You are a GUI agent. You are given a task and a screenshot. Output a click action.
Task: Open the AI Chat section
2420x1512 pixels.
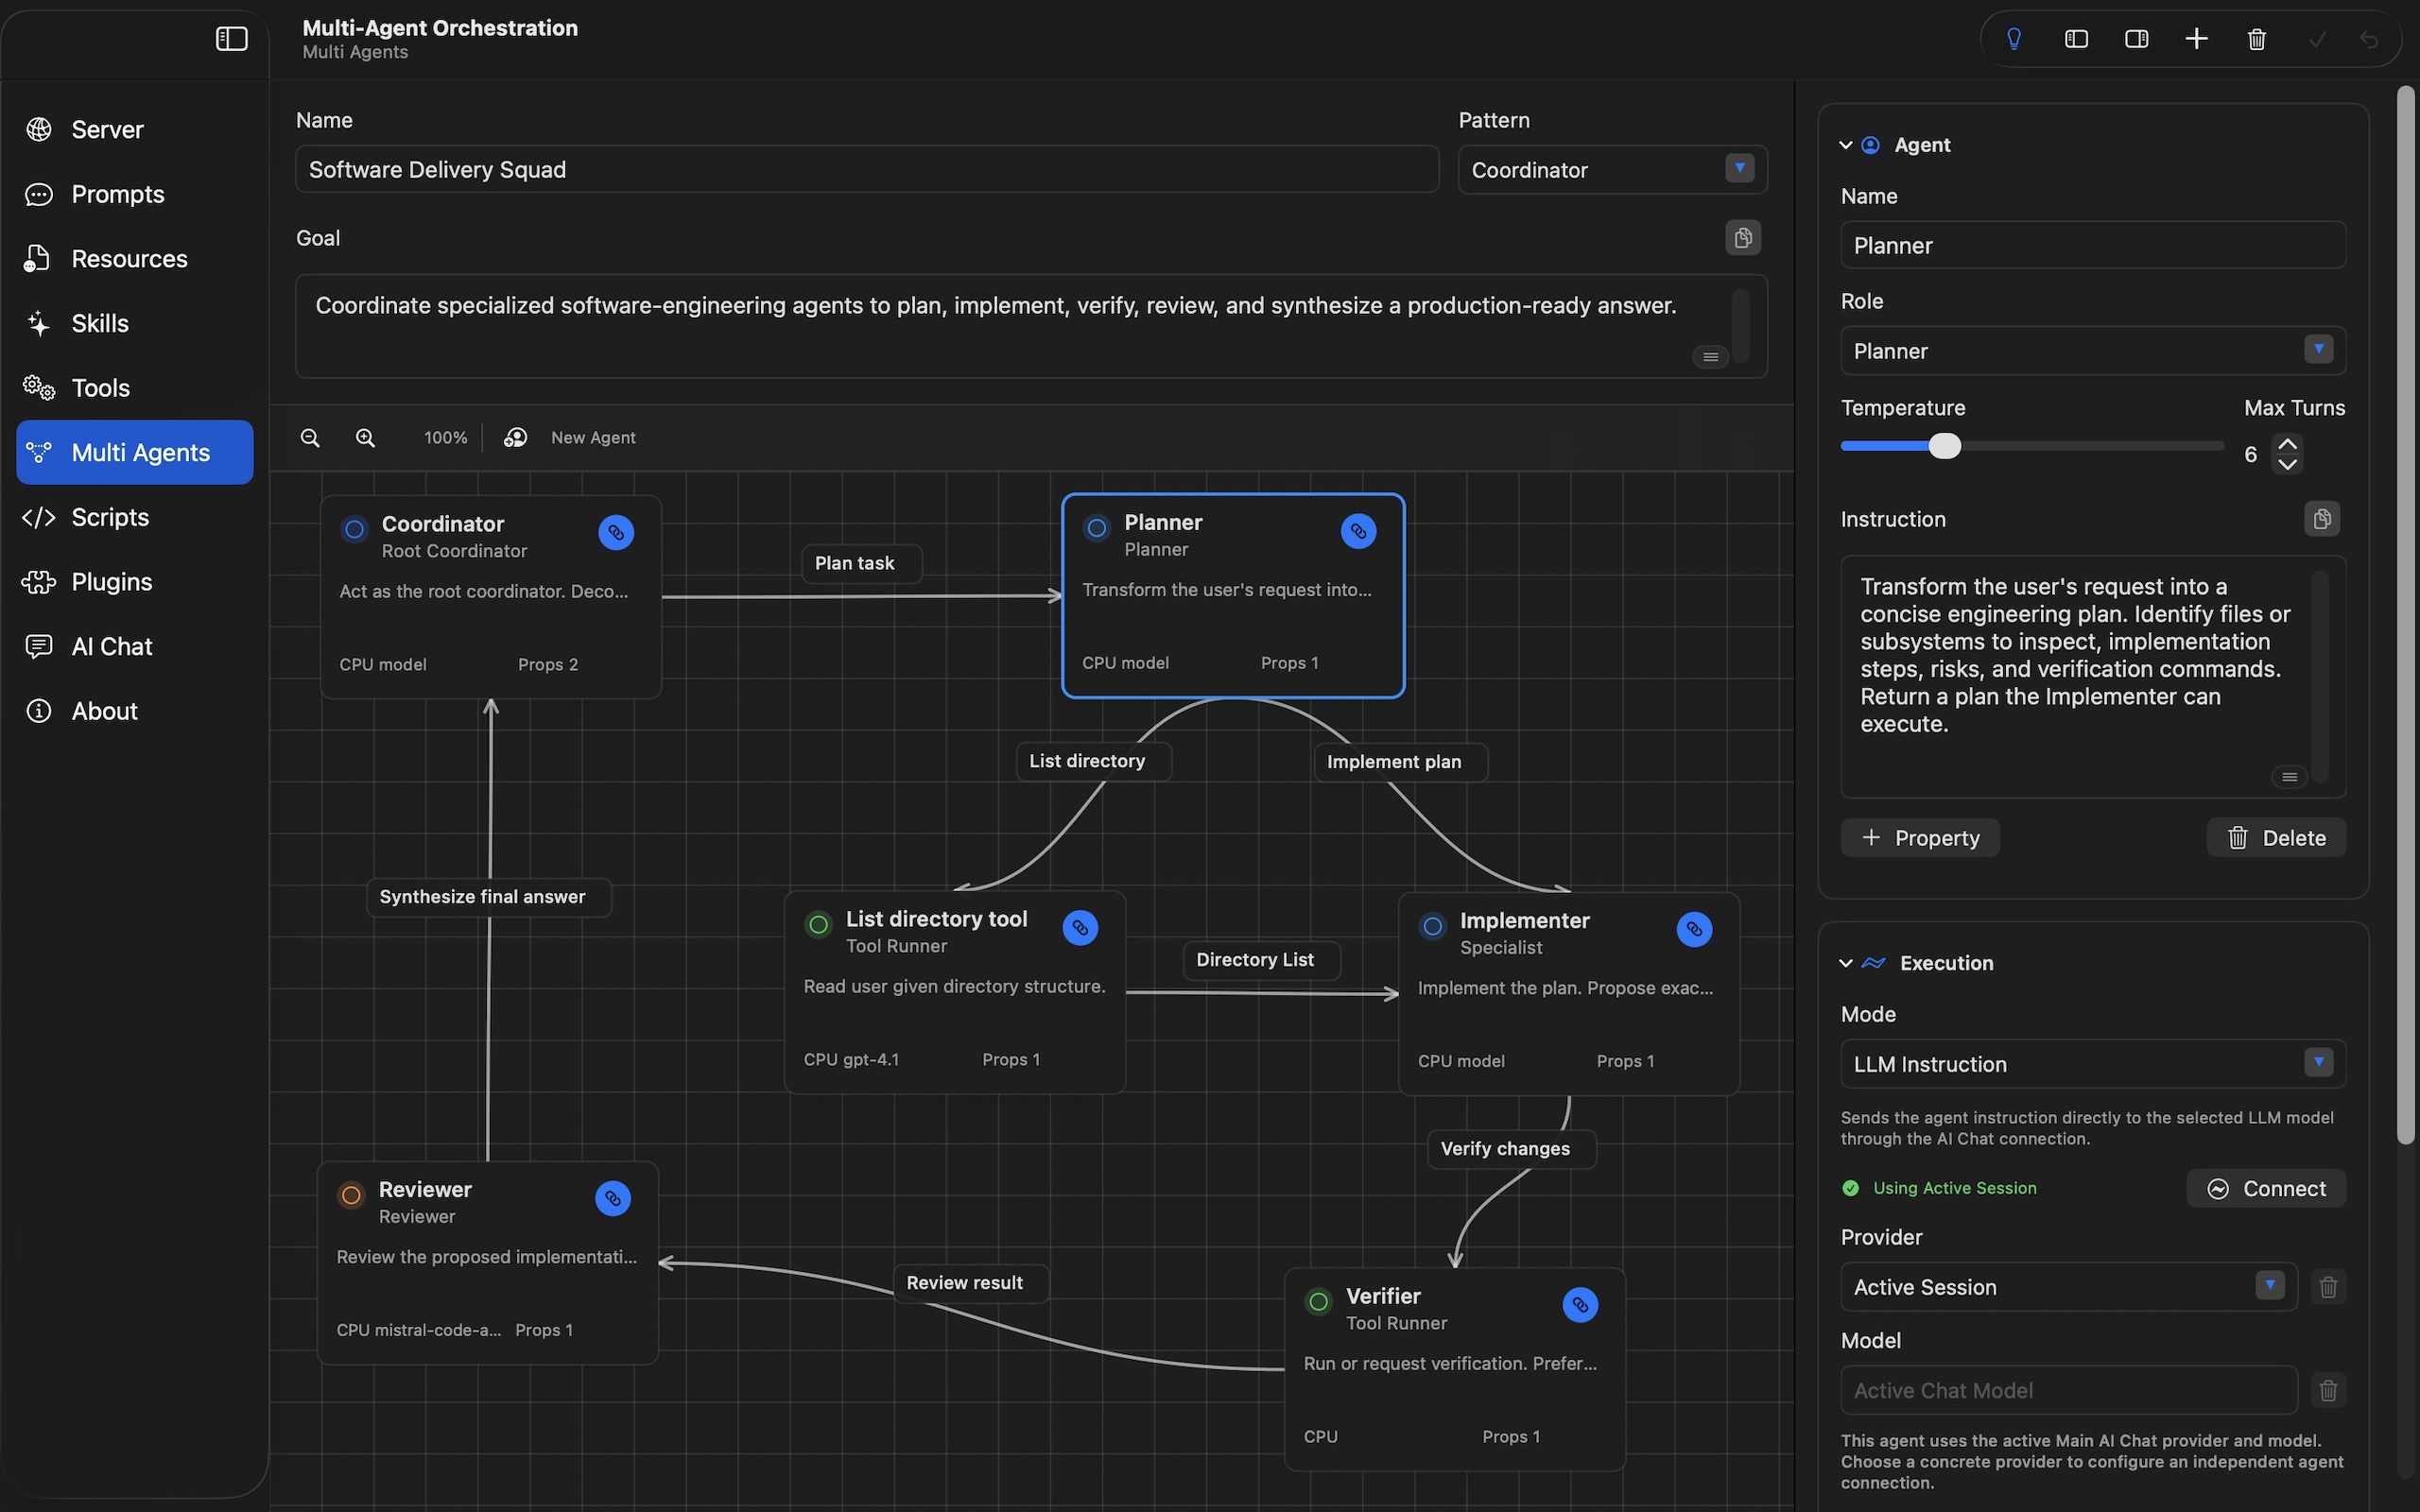[x=135, y=646]
